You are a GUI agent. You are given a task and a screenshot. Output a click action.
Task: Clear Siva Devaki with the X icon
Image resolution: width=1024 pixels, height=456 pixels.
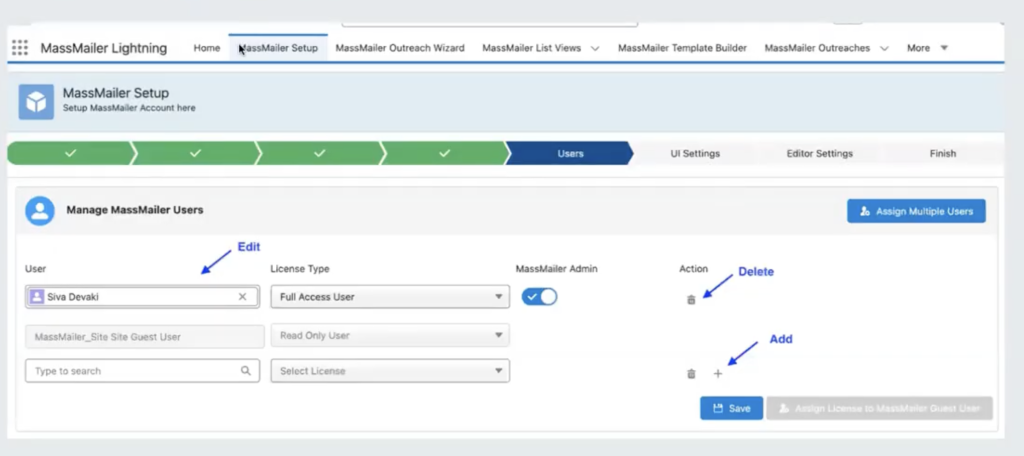[x=242, y=297]
